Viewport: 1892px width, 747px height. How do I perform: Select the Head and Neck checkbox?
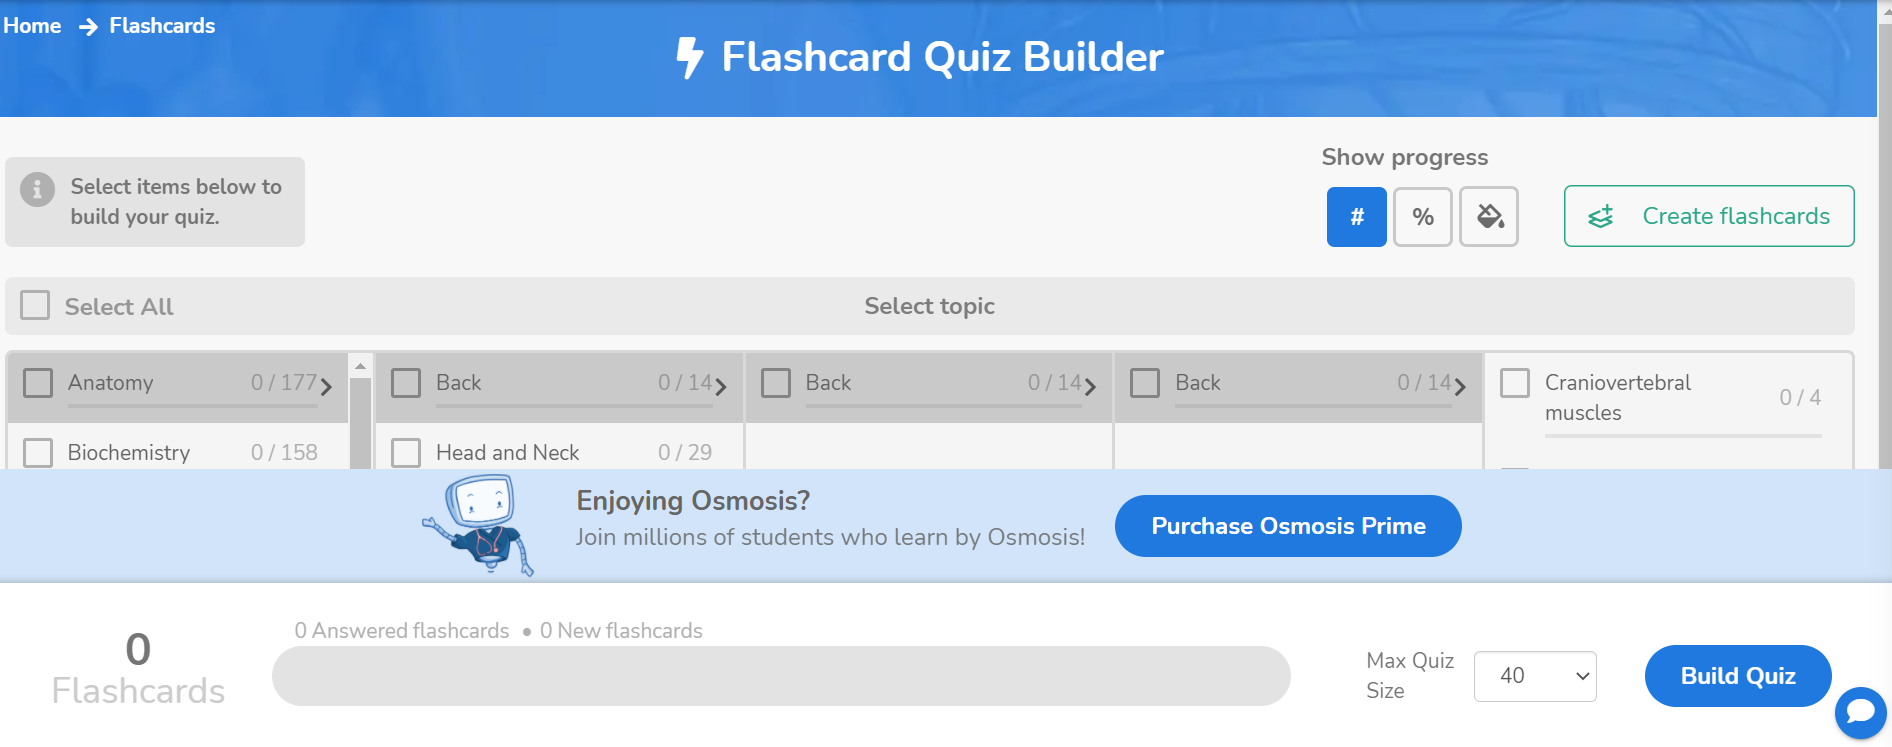(x=406, y=453)
